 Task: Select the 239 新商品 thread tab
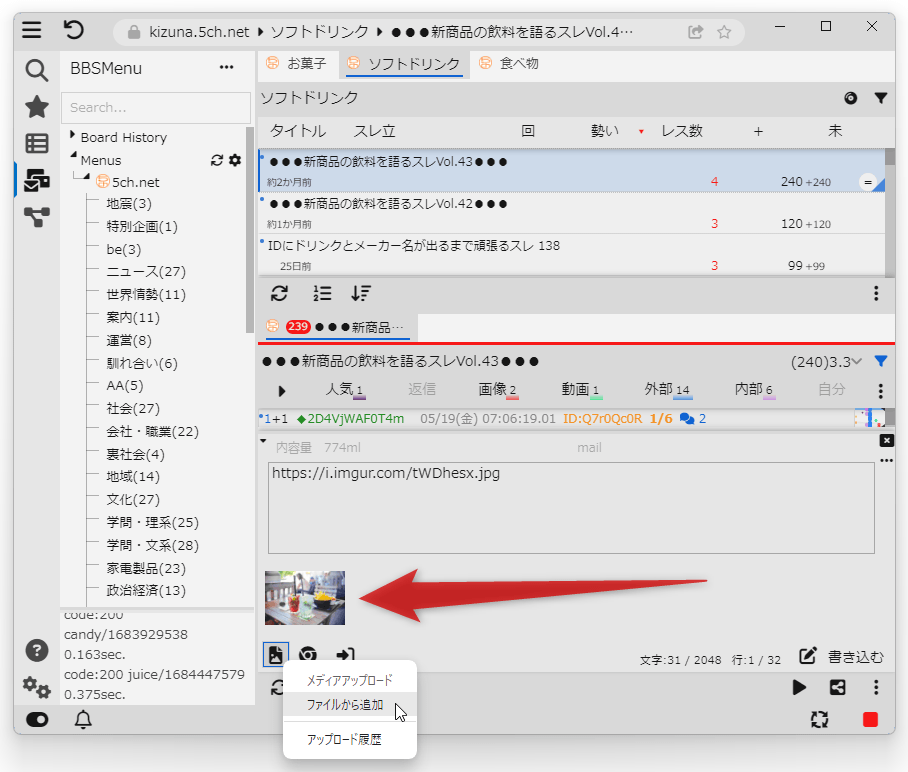[x=338, y=327]
